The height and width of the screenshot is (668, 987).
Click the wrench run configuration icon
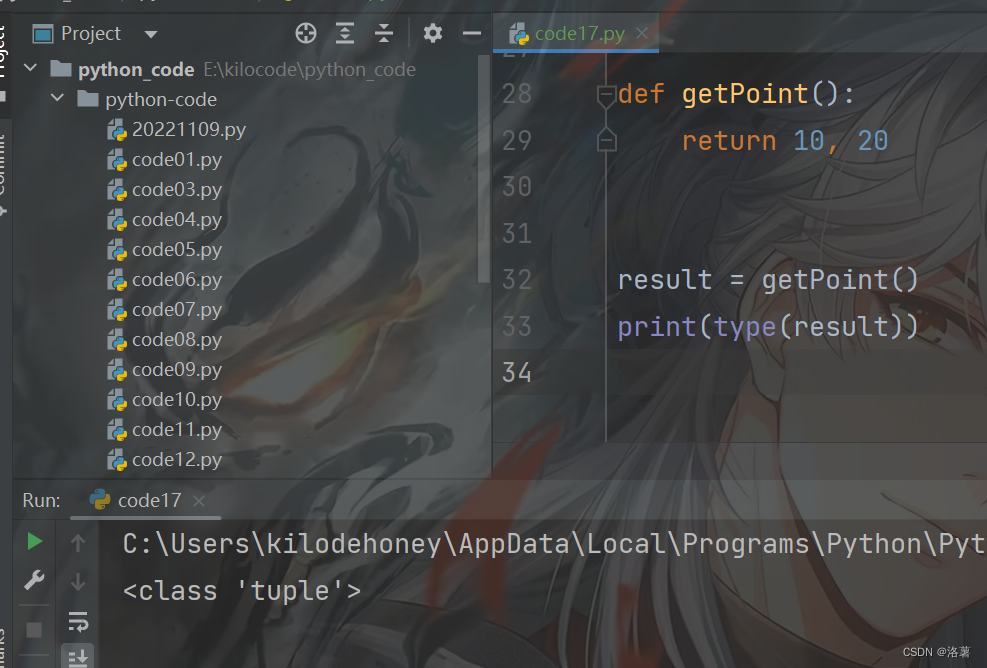(34, 580)
